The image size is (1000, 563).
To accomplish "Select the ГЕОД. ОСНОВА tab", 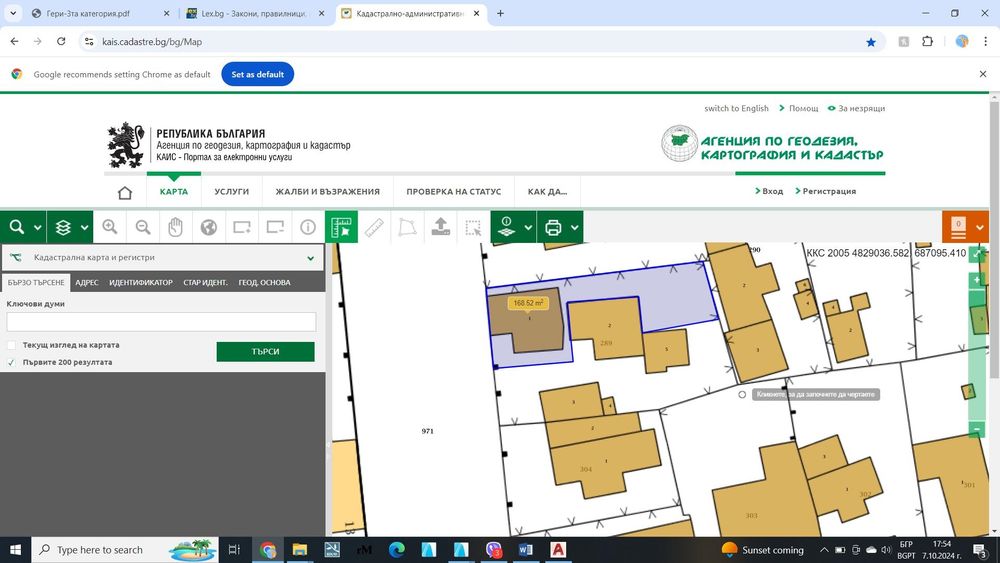I will [x=265, y=282].
